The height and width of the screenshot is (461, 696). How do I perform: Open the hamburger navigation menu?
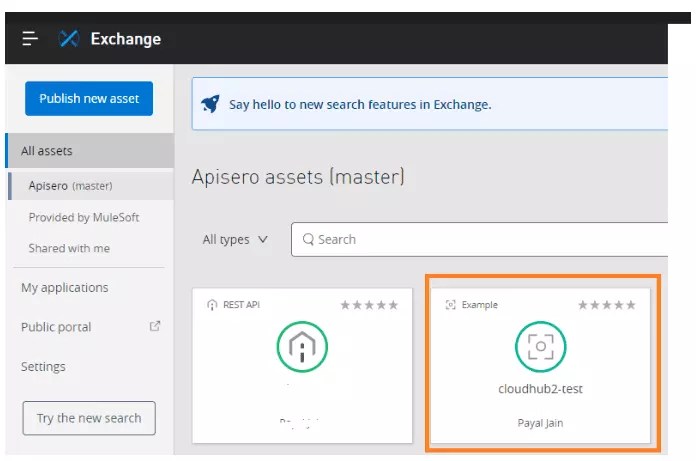pyautogui.click(x=30, y=39)
